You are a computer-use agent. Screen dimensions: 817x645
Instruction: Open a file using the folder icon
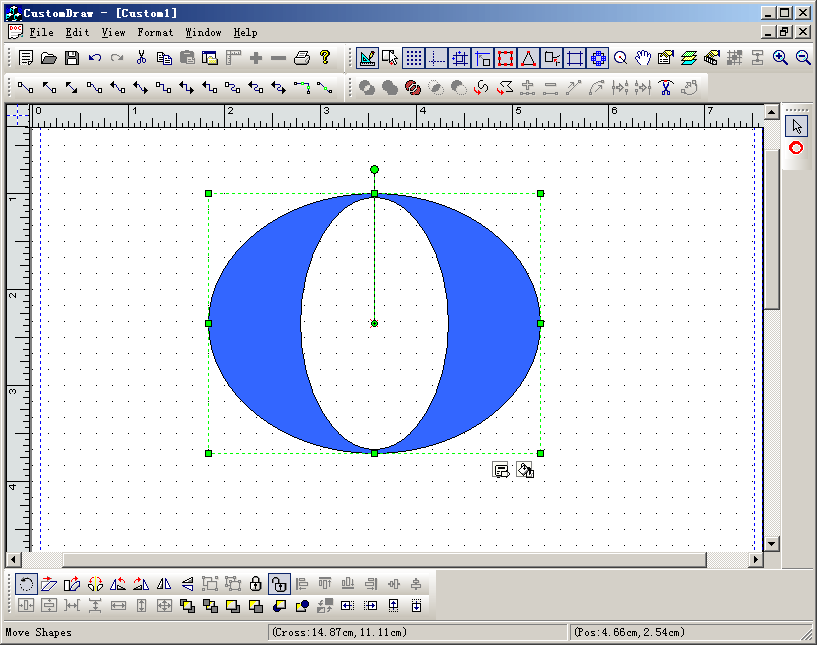click(48, 58)
